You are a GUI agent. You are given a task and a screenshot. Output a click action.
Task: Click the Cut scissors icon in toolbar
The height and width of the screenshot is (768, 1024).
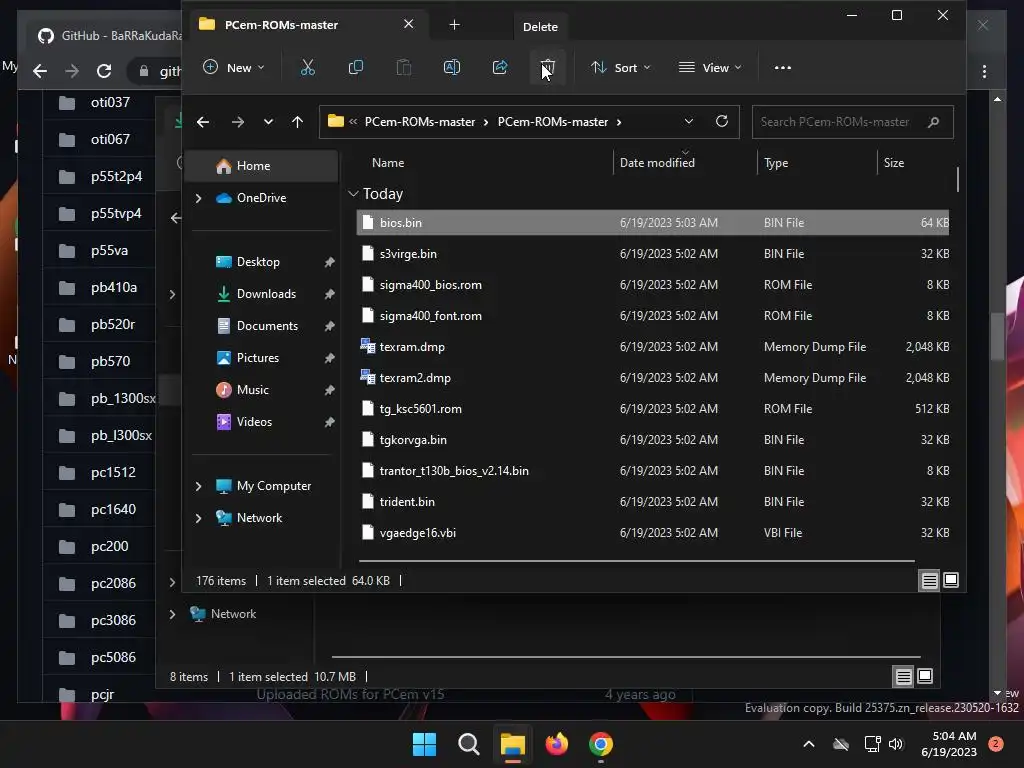point(308,67)
